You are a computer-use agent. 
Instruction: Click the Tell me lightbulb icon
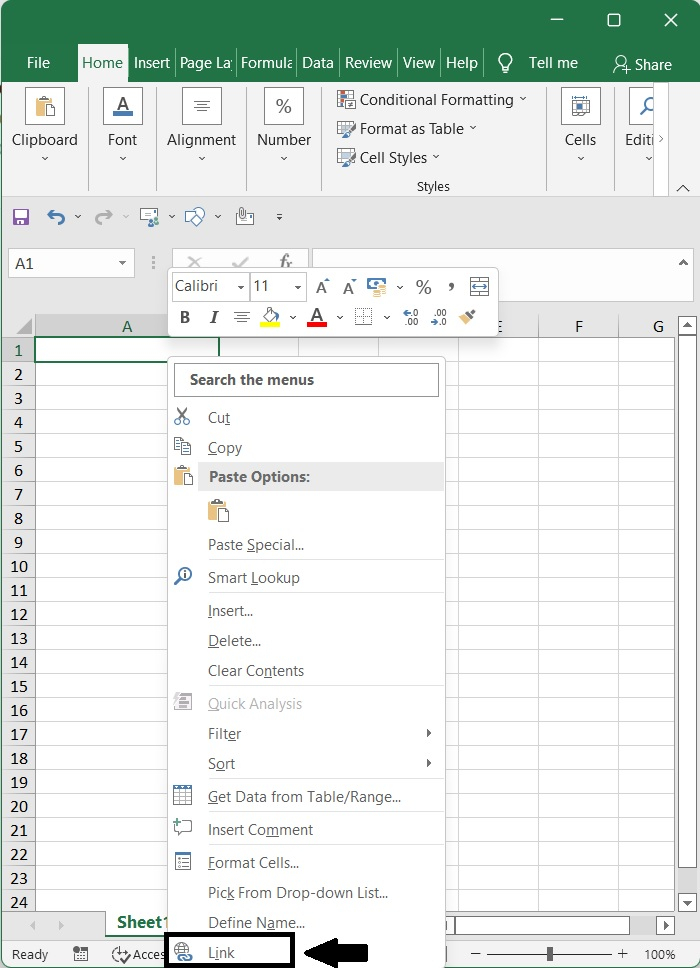(x=505, y=63)
